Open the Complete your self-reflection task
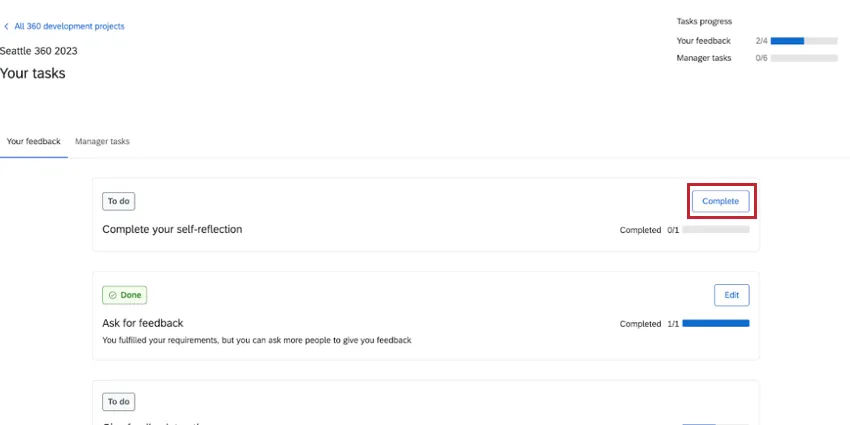The width and height of the screenshot is (850, 425). point(172,229)
